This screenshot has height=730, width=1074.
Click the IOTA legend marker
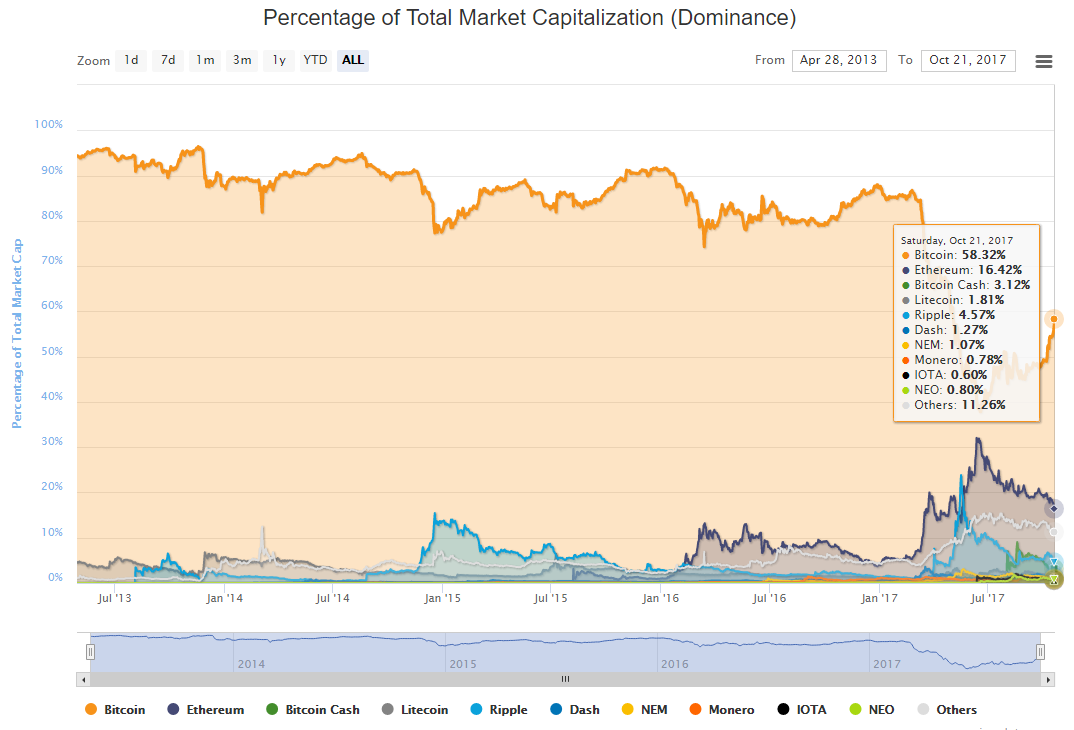pyautogui.click(x=783, y=710)
